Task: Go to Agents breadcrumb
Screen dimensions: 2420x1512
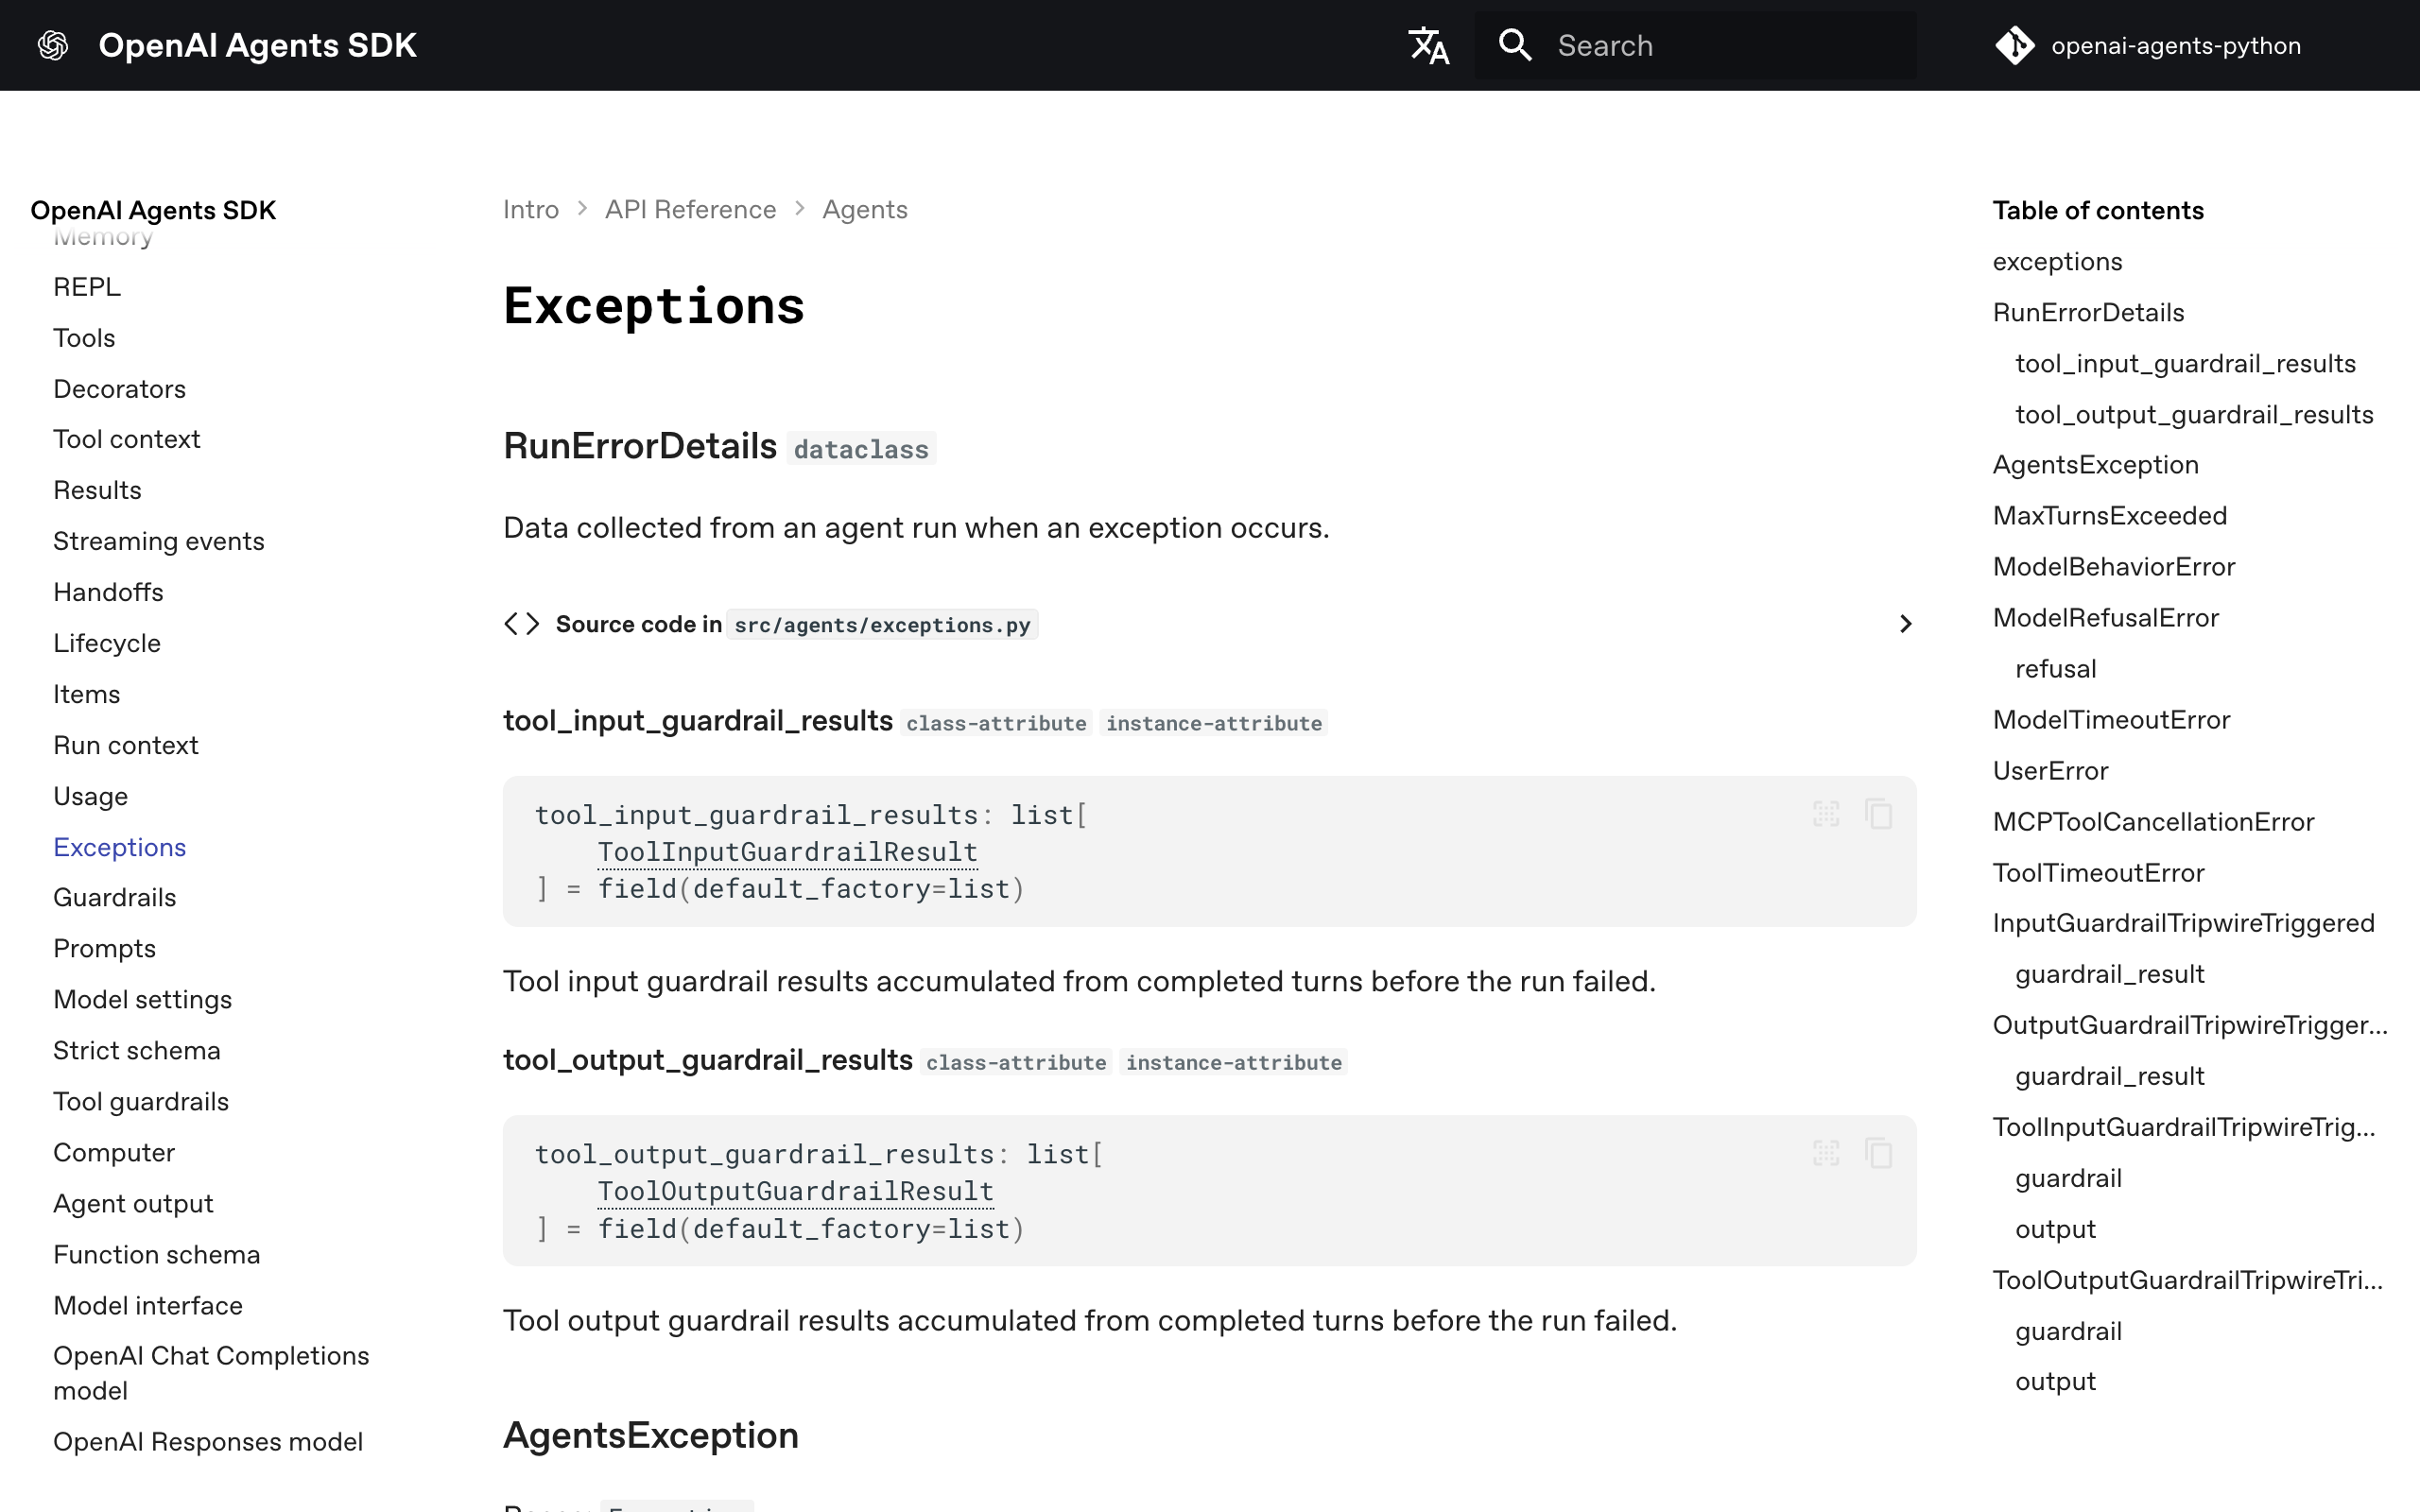Action: coord(865,209)
